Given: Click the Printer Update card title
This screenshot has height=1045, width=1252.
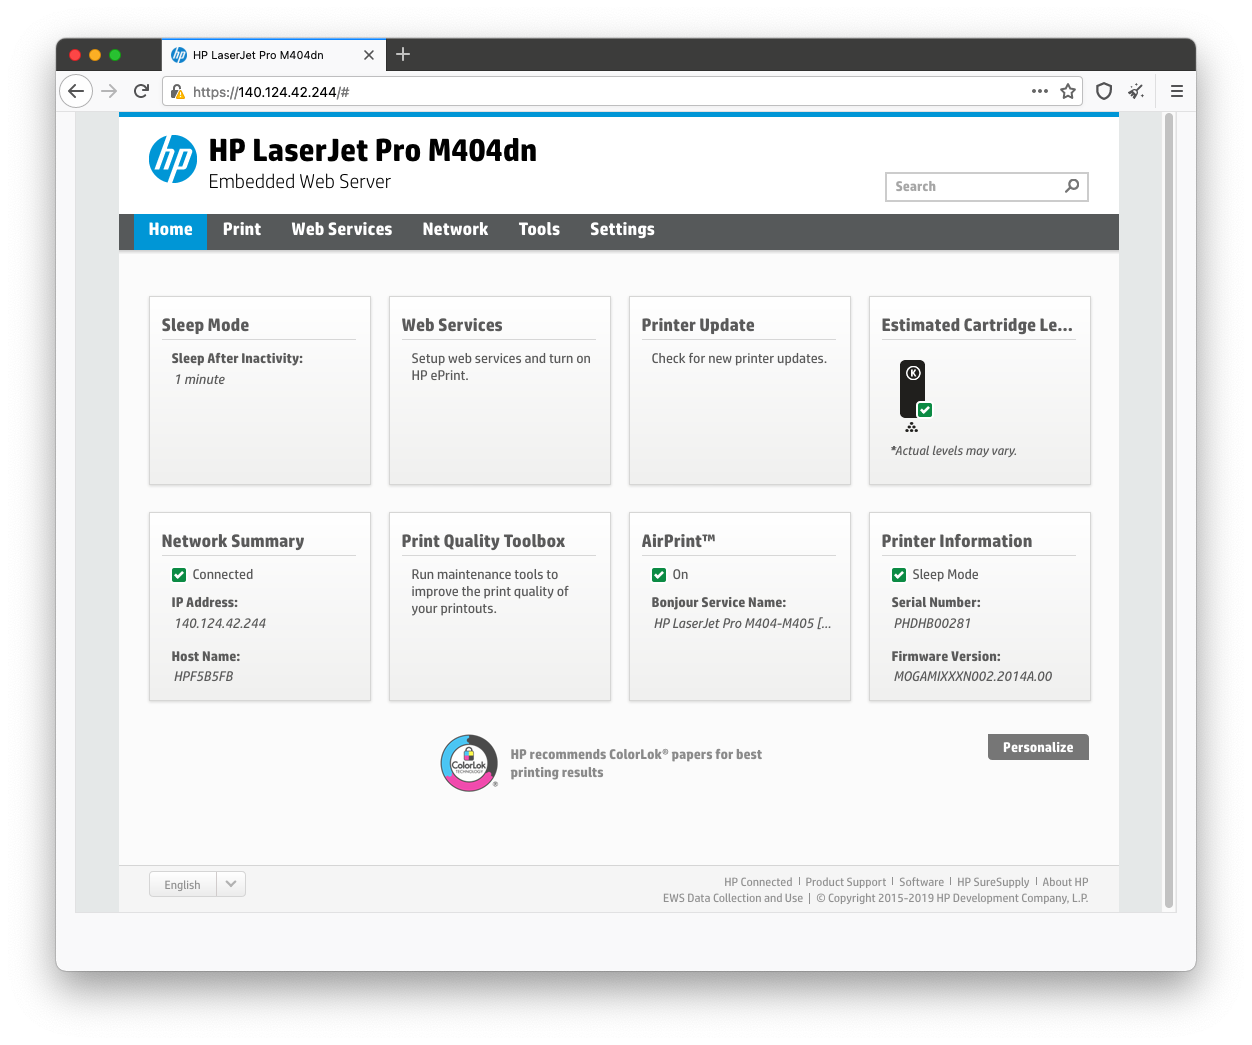Looking at the screenshot, I should (x=698, y=325).
